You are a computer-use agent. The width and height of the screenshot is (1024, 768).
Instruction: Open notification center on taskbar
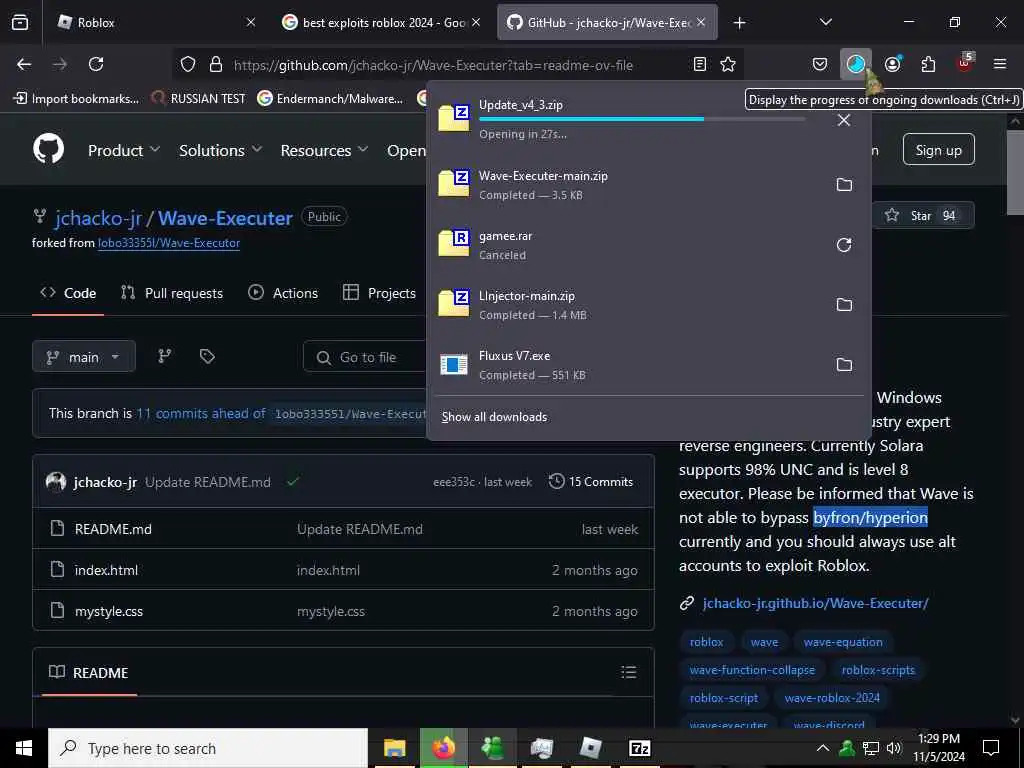coord(991,748)
